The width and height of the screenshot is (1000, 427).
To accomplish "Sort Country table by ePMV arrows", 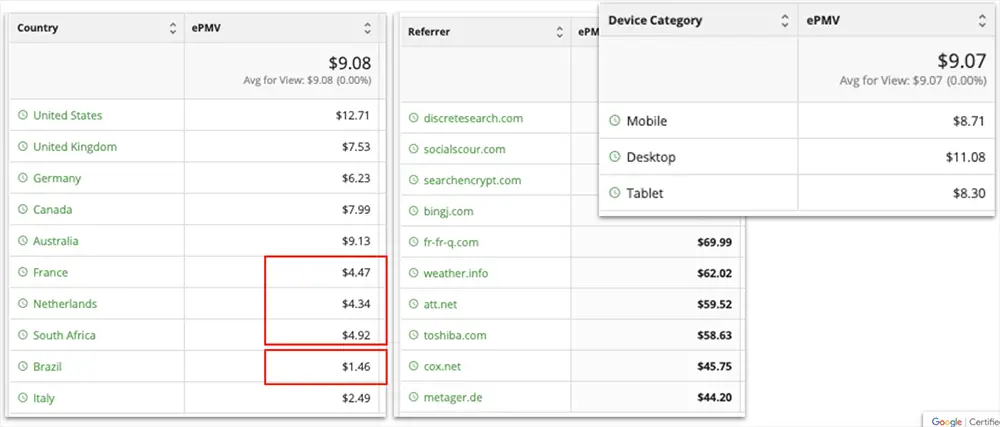I will [367, 28].
